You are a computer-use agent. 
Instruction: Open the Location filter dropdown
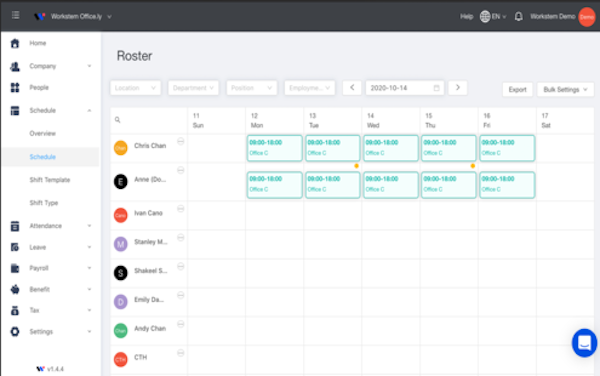click(135, 88)
